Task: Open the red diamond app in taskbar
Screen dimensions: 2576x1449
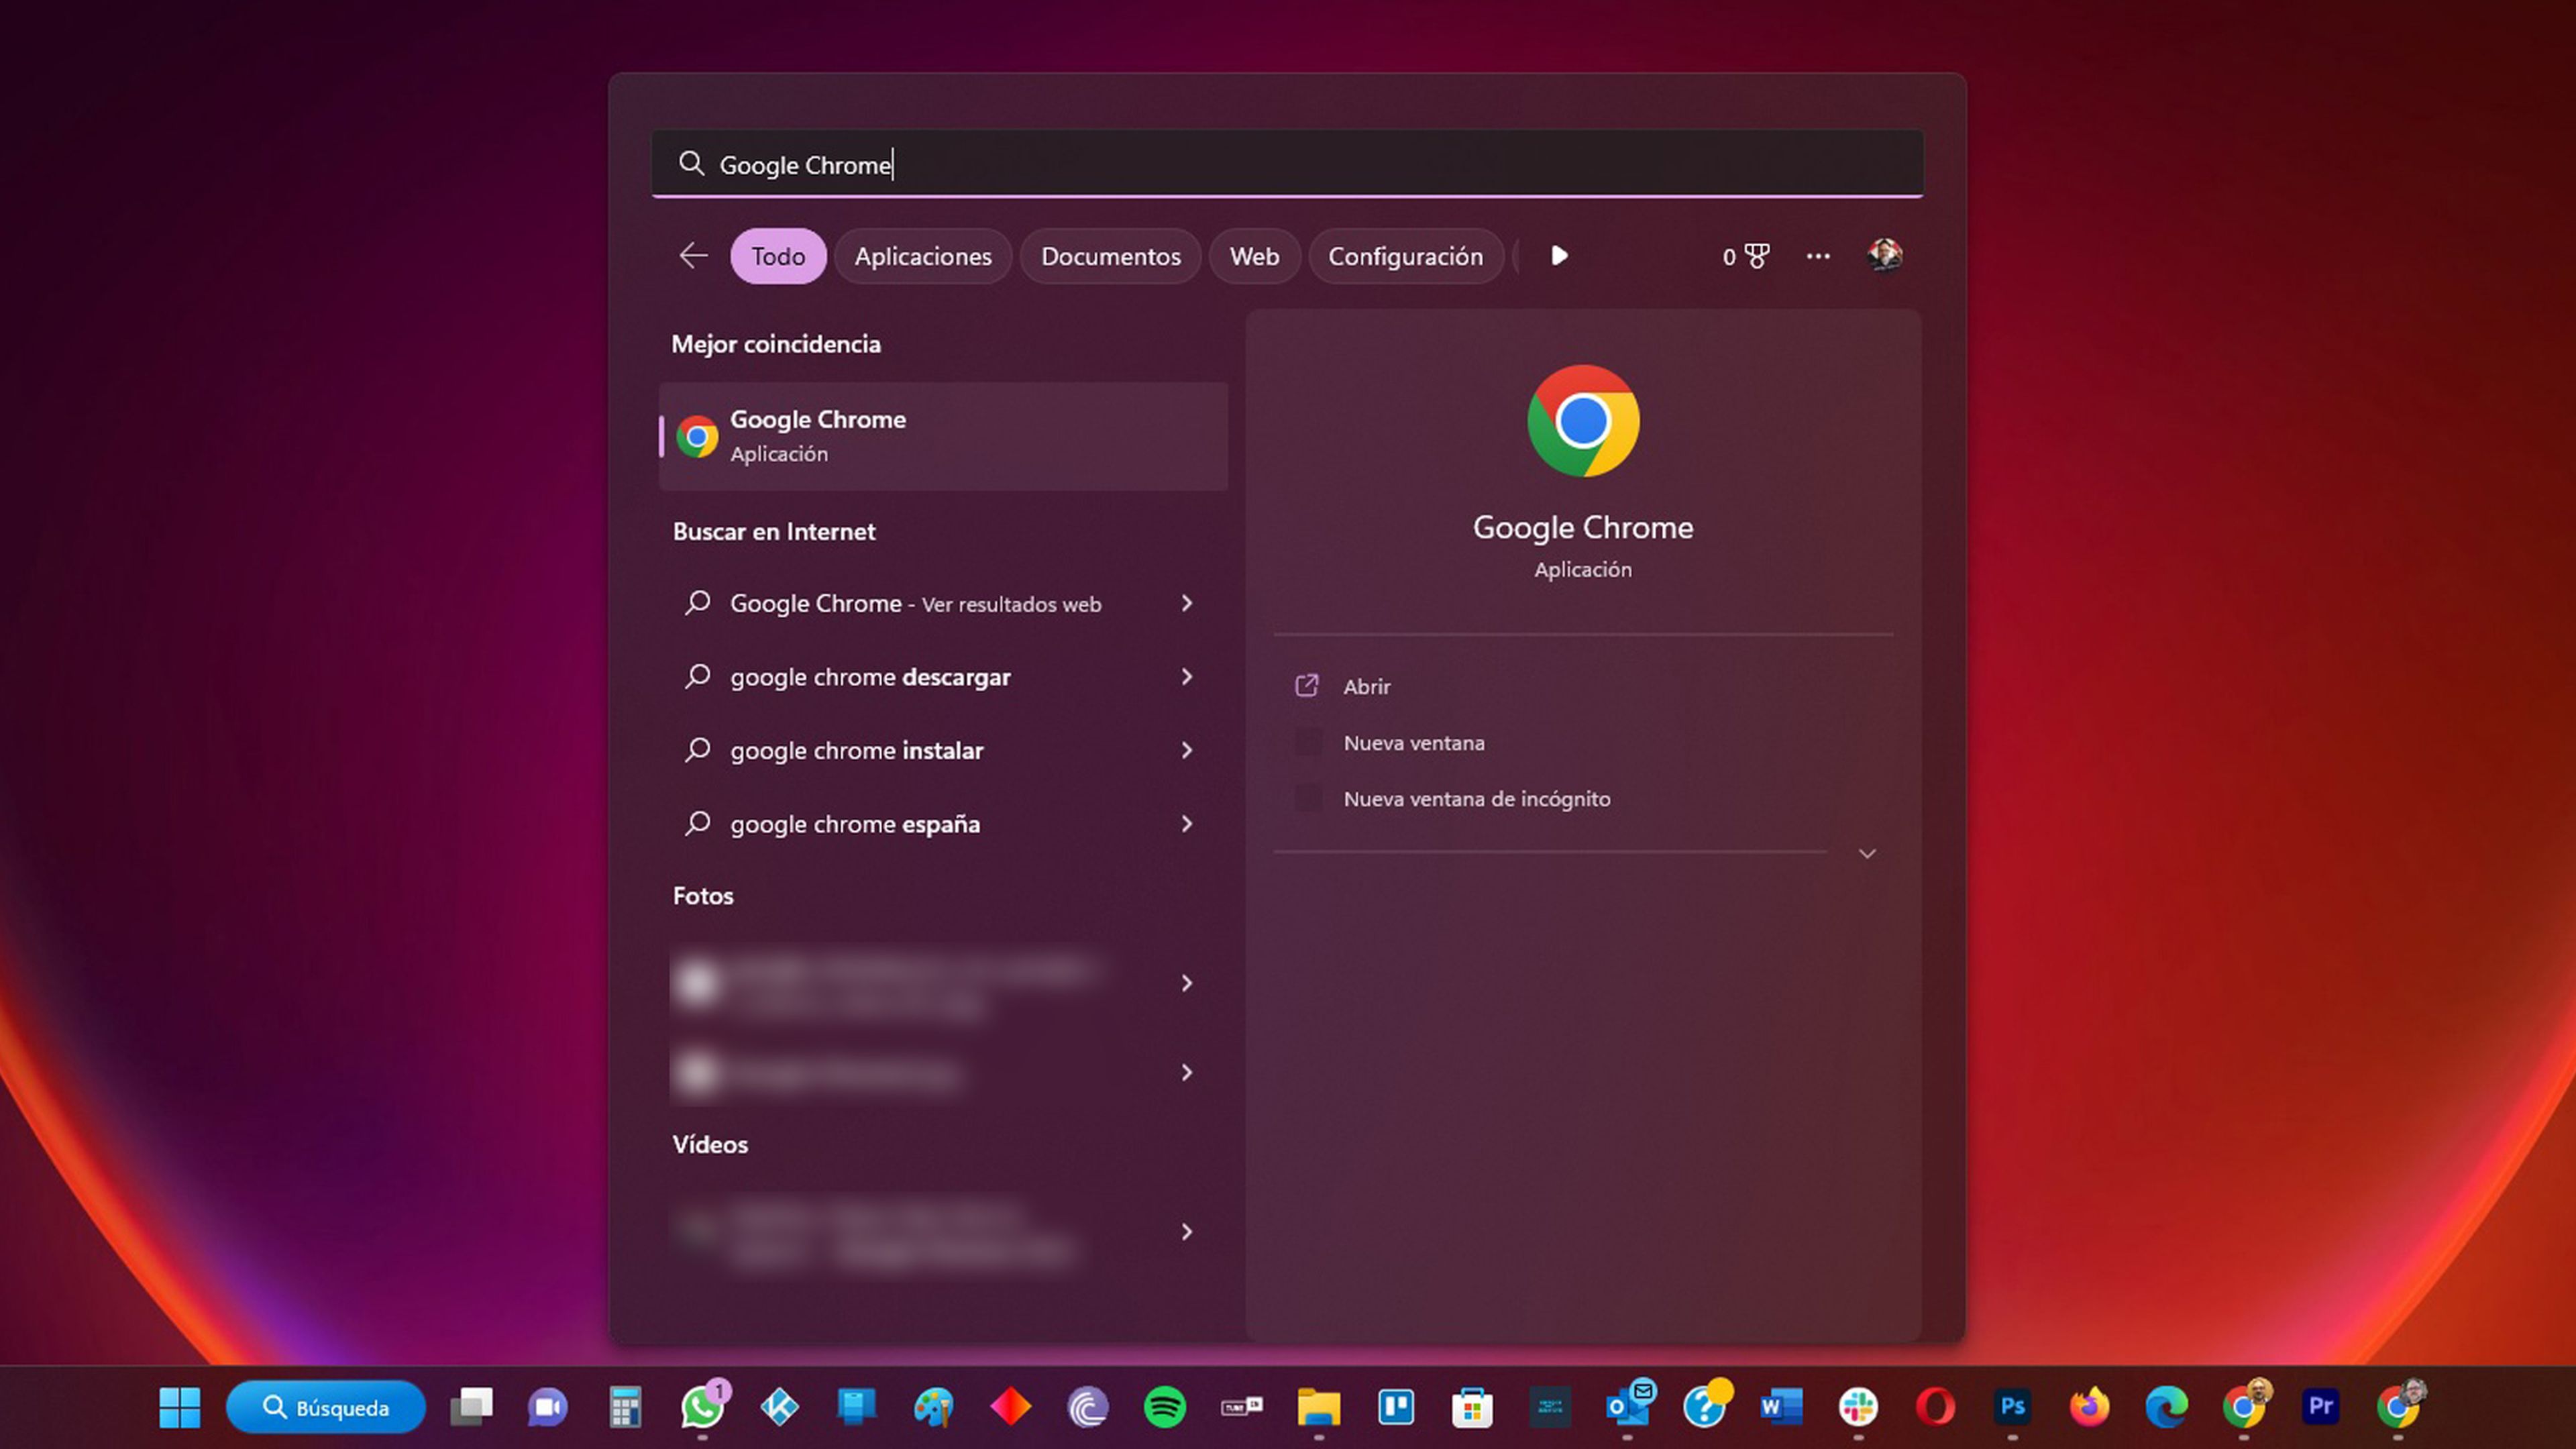Action: pos(1010,1407)
